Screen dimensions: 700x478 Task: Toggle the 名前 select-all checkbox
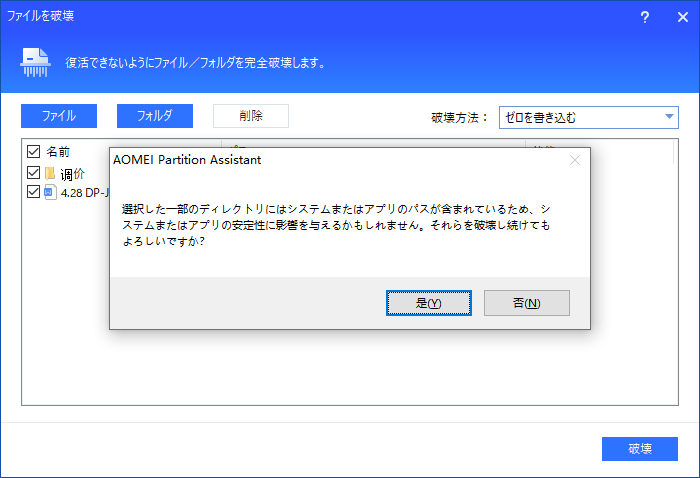tap(33, 151)
